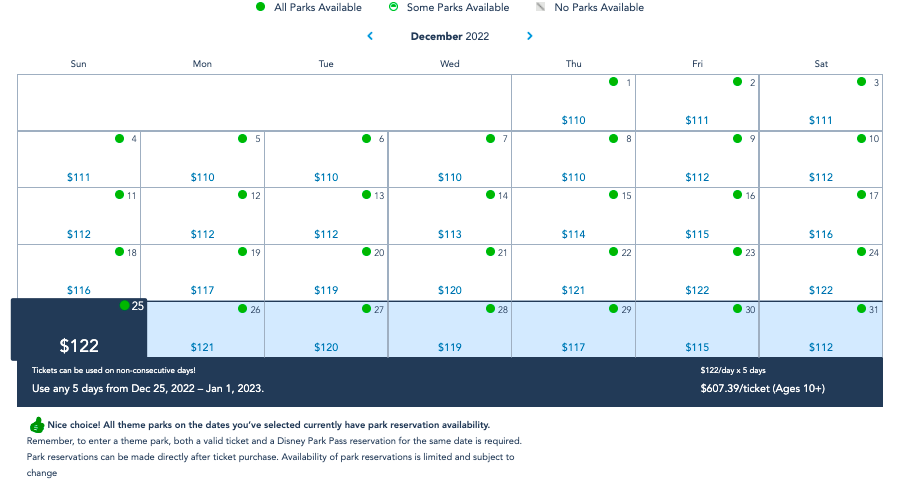Click the $121 price on December 26
The image size is (899, 492).
[202, 347]
